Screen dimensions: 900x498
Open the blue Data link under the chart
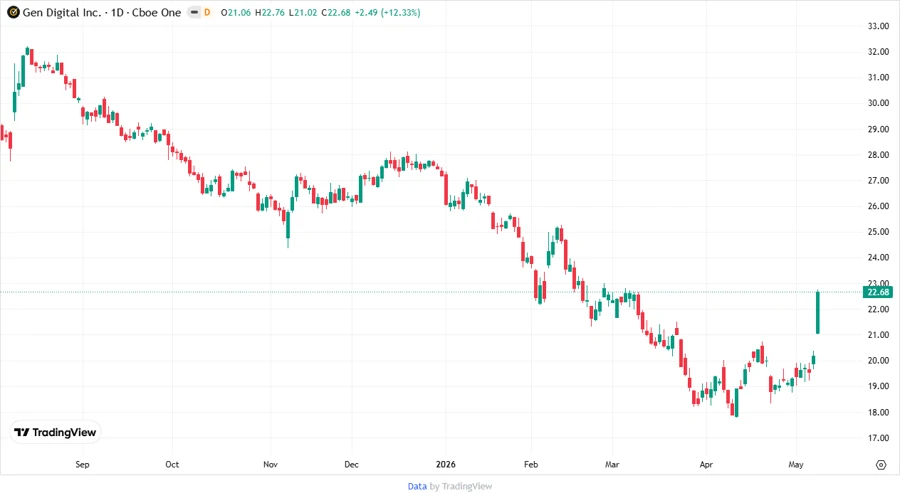click(x=417, y=486)
